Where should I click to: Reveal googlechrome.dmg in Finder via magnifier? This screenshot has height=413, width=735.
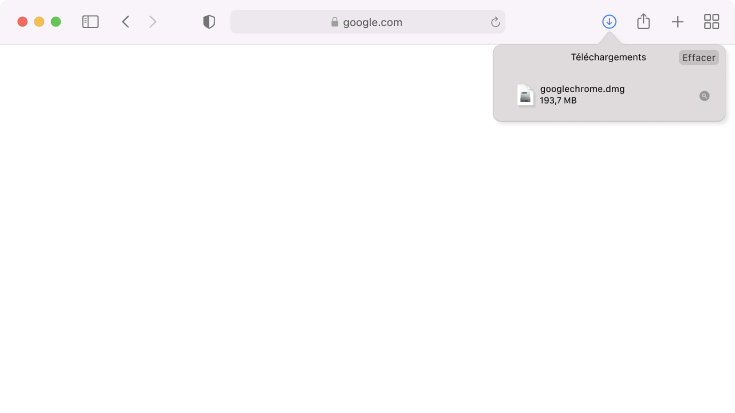click(704, 96)
